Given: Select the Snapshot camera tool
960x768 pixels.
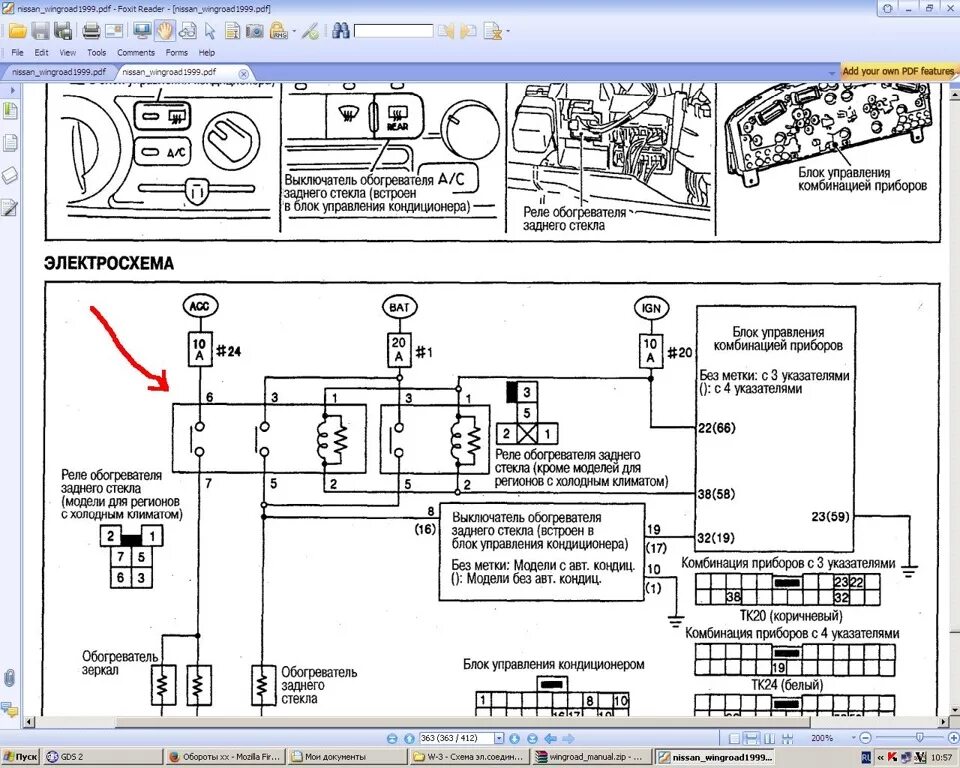Looking at the screenshot, I should coord(256,31).
